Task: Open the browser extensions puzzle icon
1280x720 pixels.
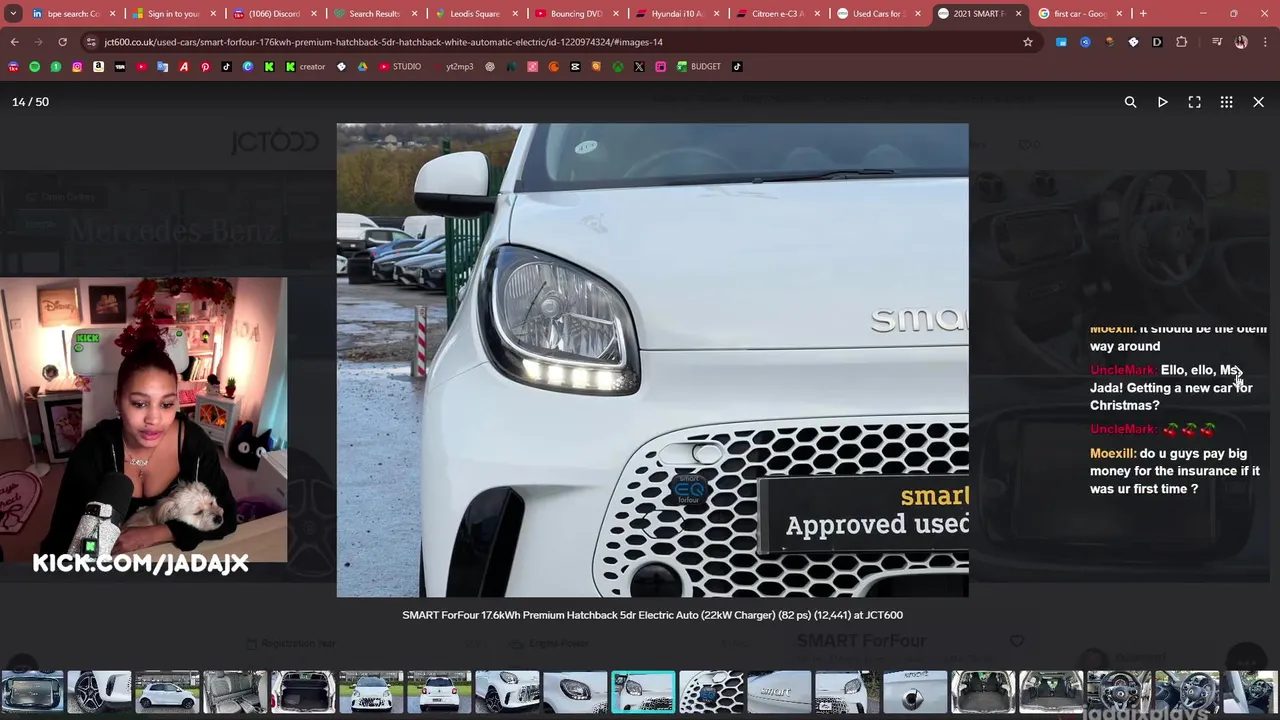Action: point(1181,42)
